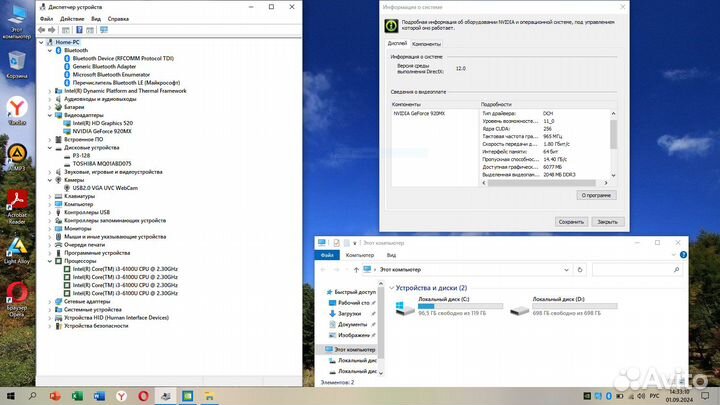Screen dimensions: 720x405
Task: Click the Forward arrow in Device Manager toolbar
Action: point(52,30)
